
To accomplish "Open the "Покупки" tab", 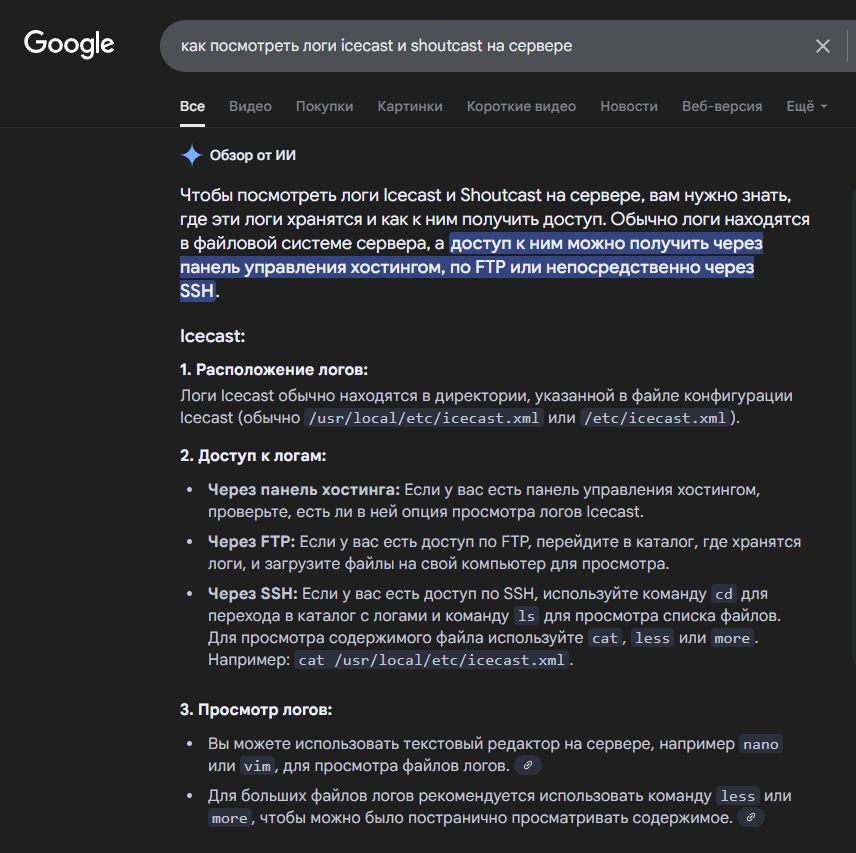I will pyautogui.click(x=324, y=106).
